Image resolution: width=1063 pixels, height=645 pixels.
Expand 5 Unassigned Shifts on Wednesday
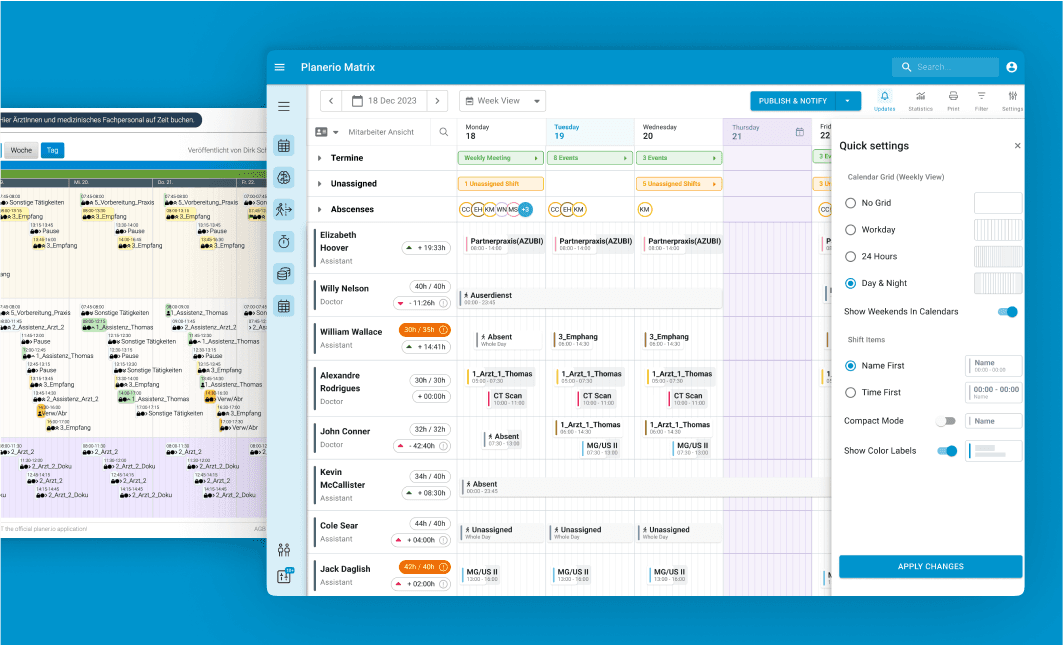714,184
